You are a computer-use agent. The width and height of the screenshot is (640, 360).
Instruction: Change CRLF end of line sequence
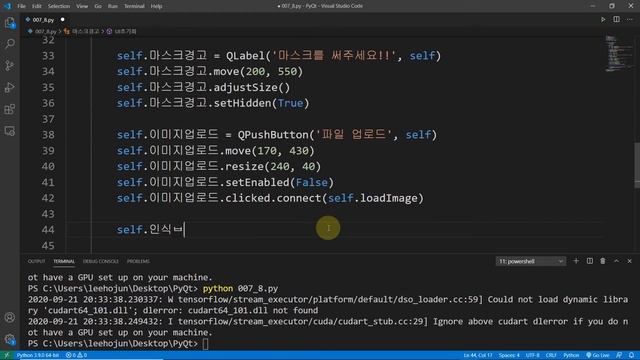click(551, 355)
